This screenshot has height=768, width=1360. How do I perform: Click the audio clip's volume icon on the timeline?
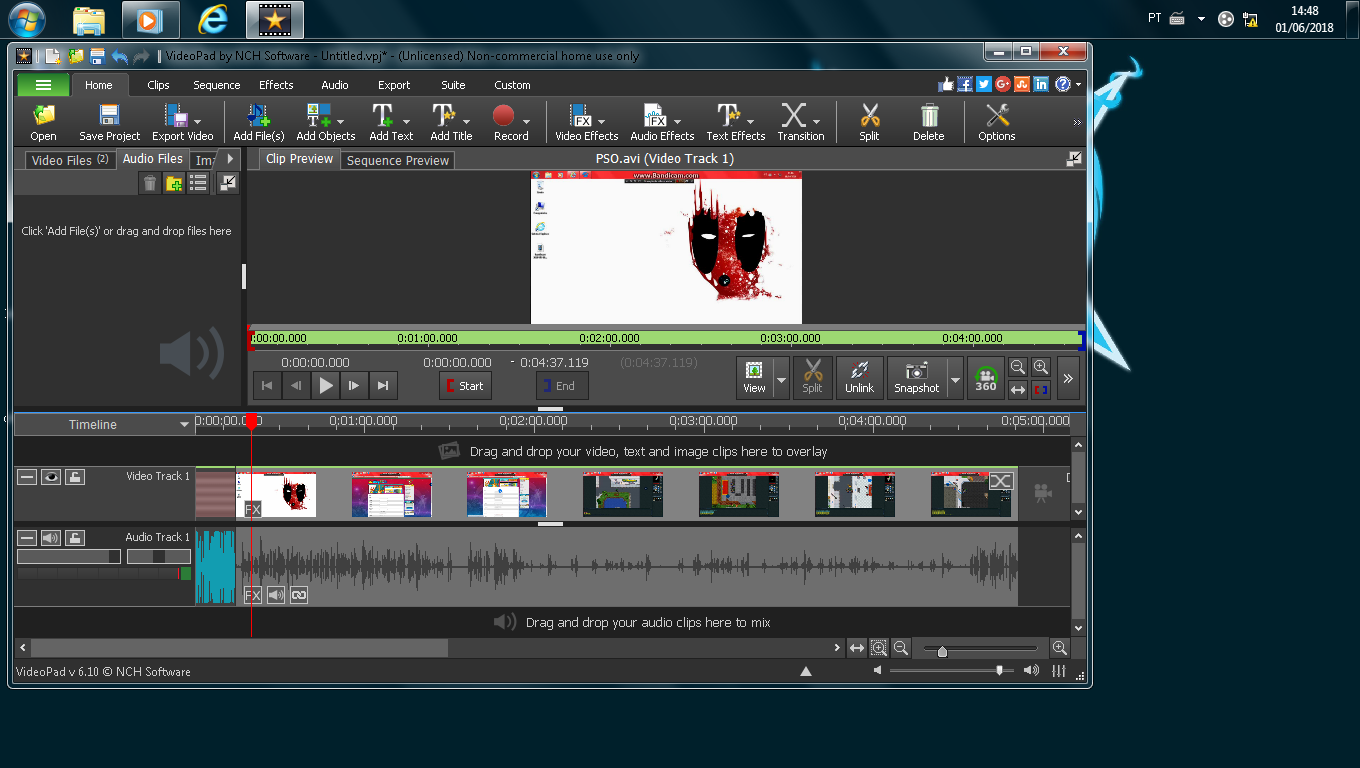(x=275, y=595)
